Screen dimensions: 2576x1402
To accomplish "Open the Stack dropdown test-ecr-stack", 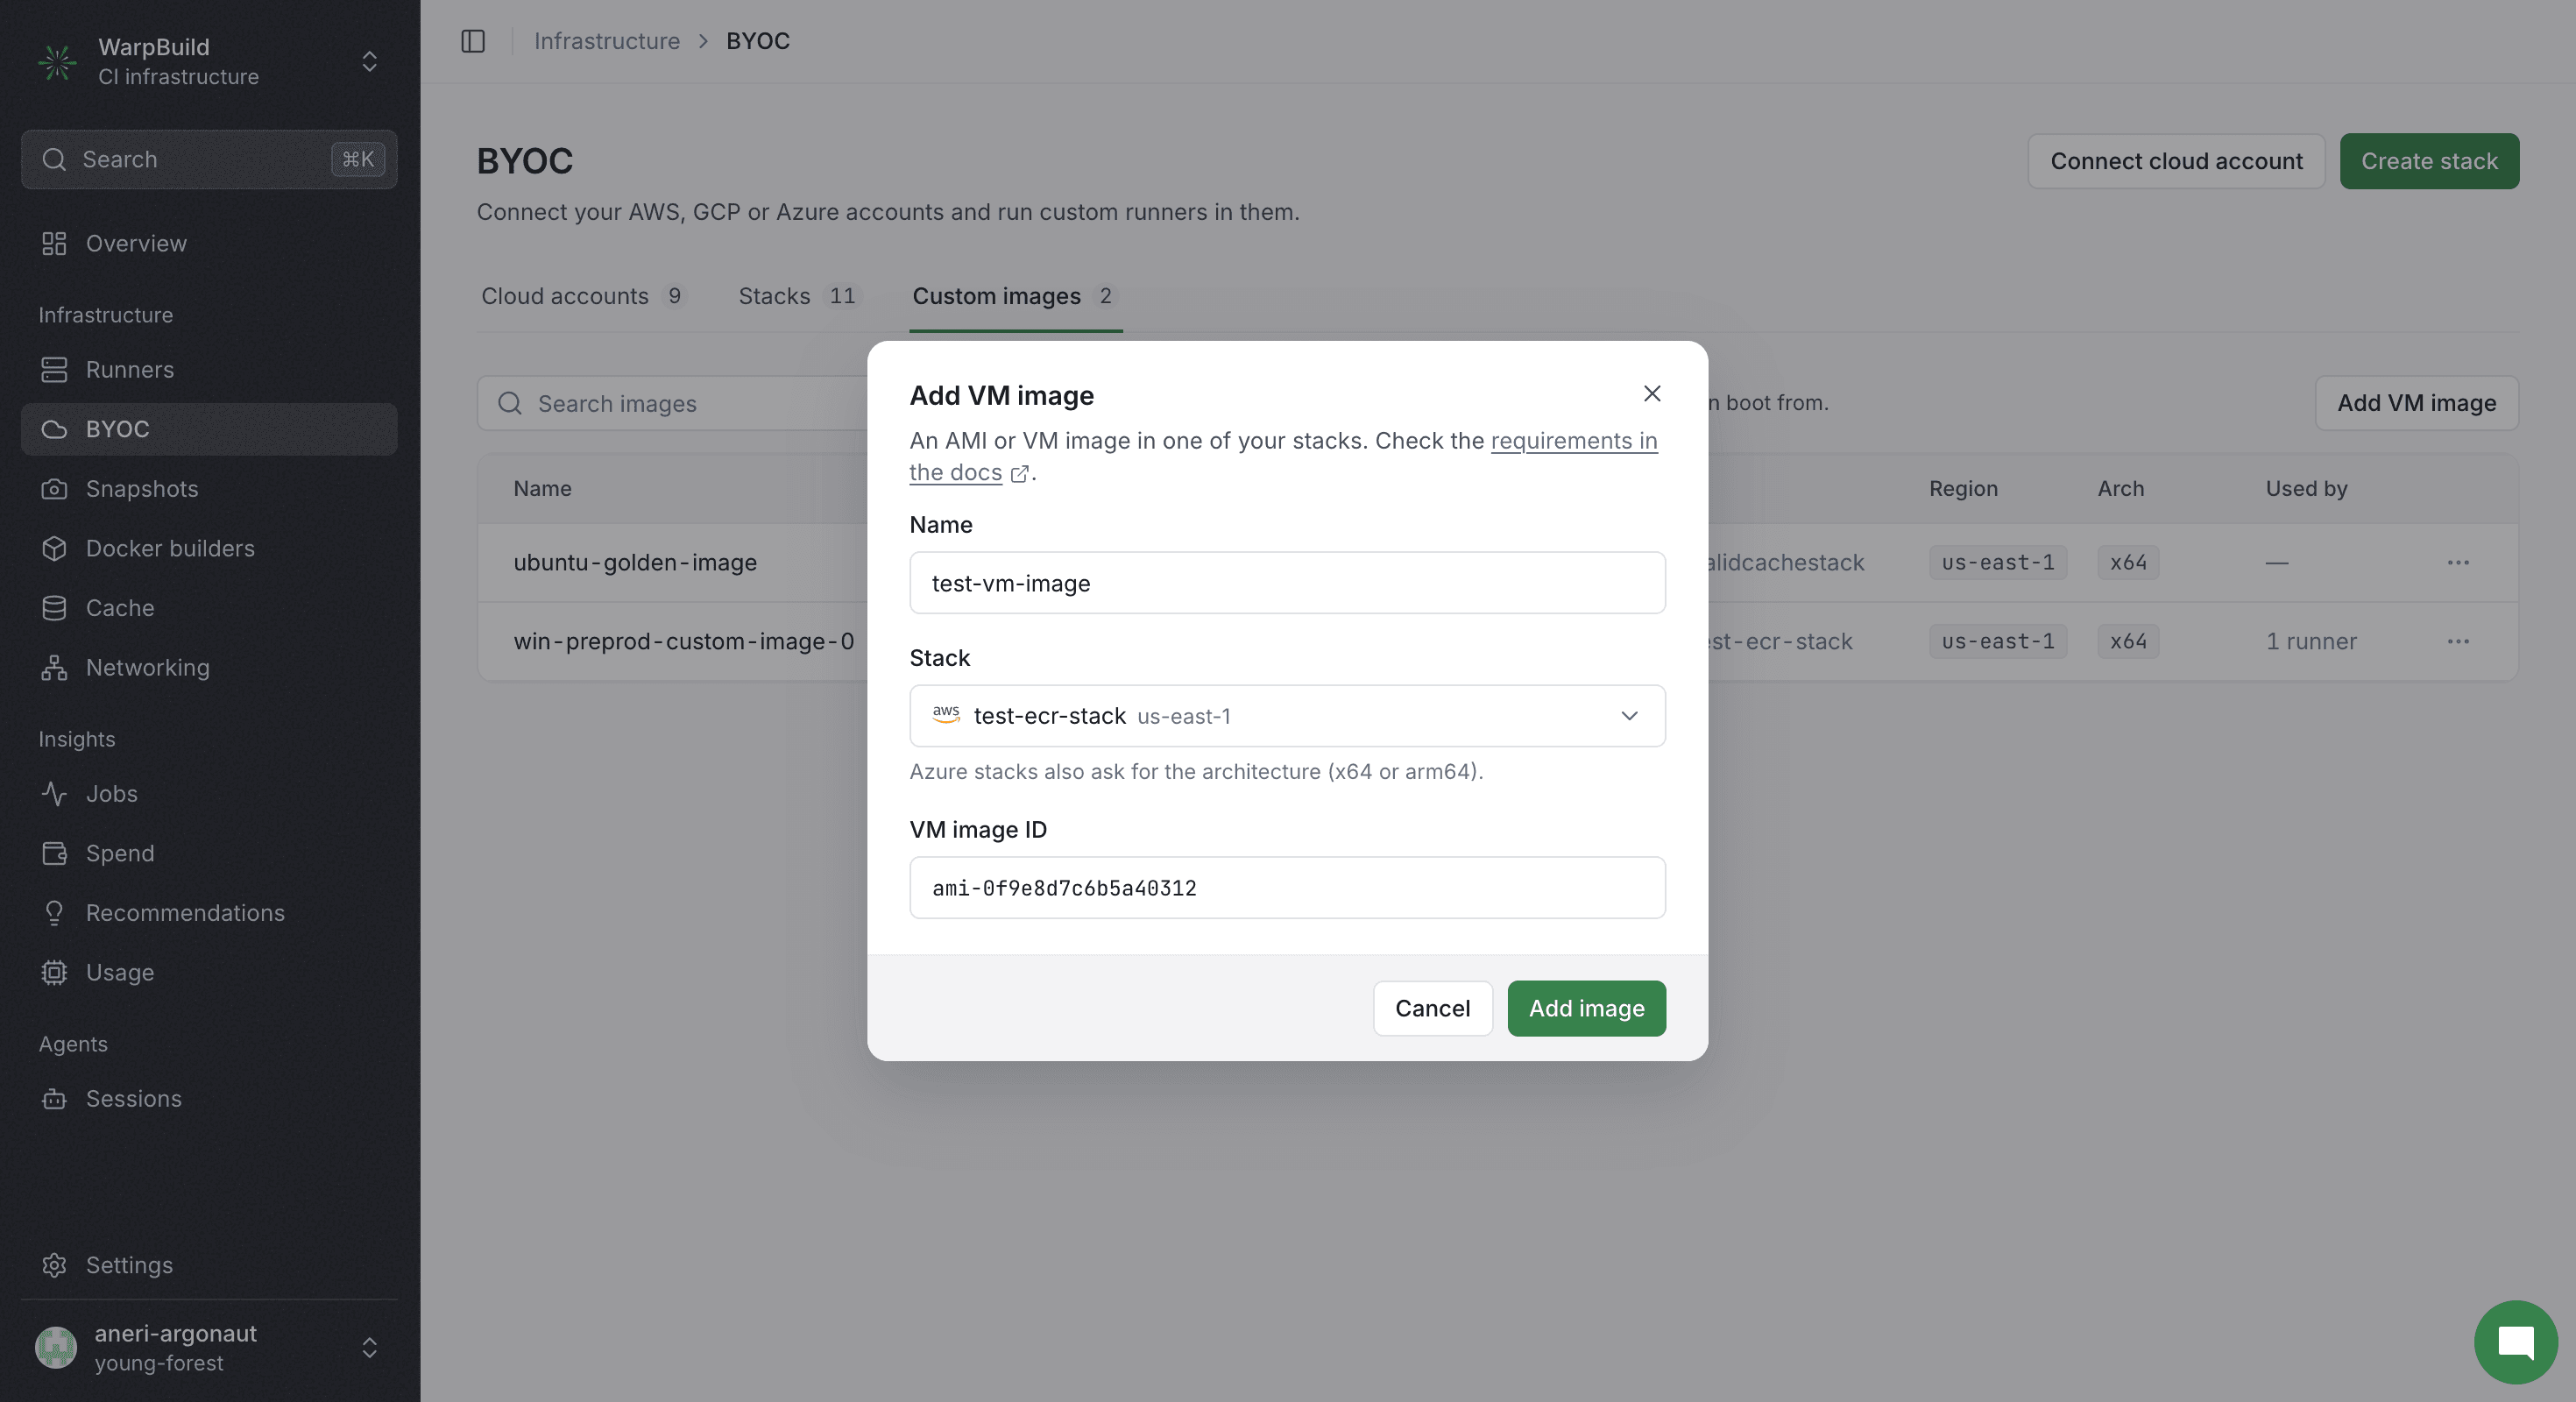I will (x=1287, y=716).
